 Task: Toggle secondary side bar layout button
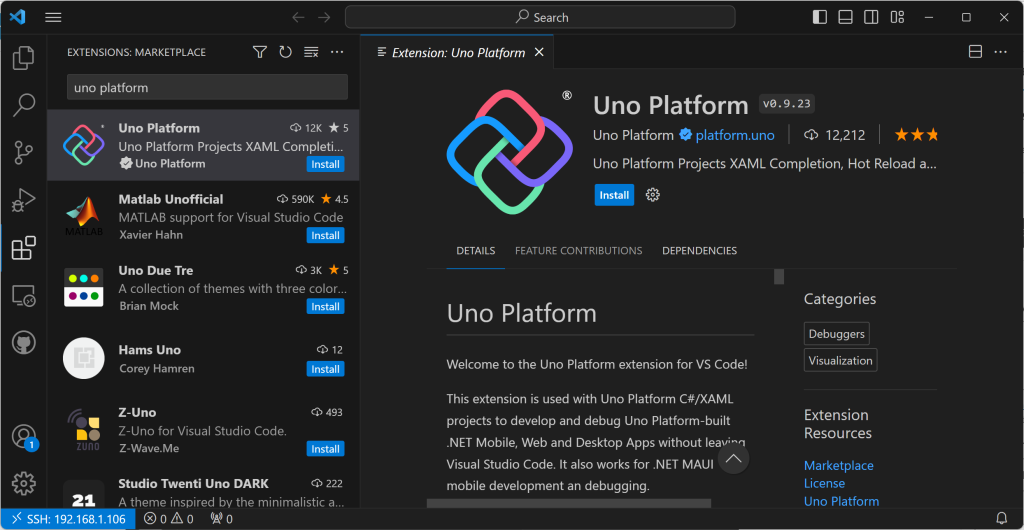pos(872,17)
